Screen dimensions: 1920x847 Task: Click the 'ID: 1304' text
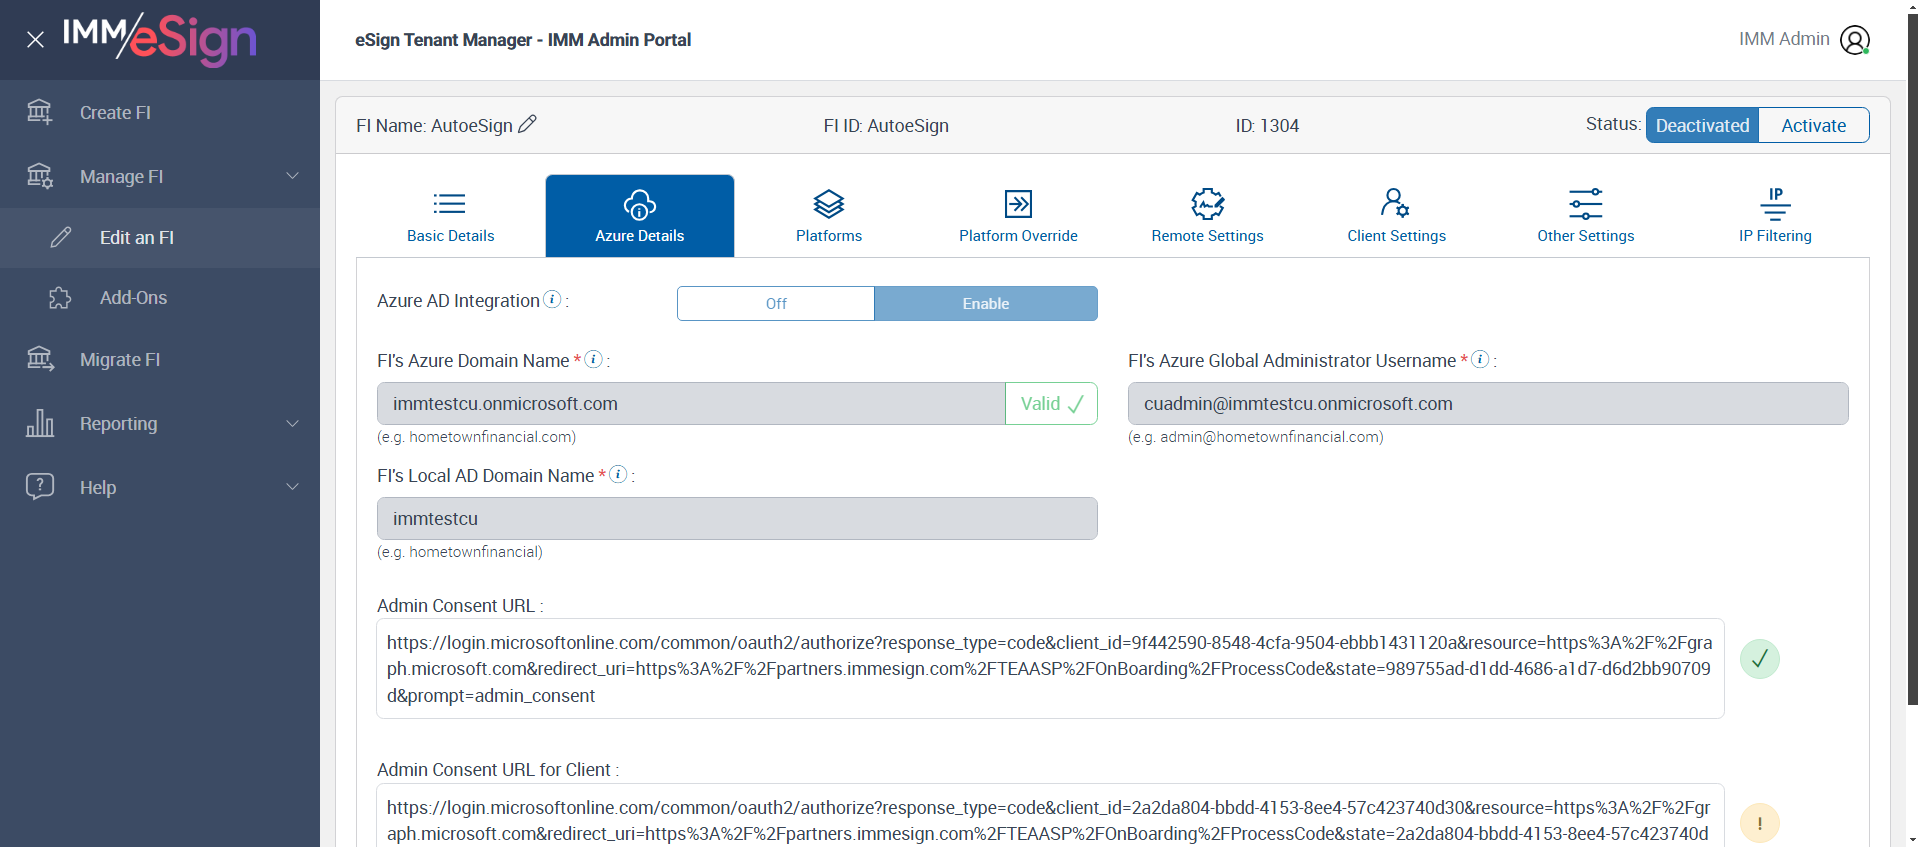pos(1267,126)
